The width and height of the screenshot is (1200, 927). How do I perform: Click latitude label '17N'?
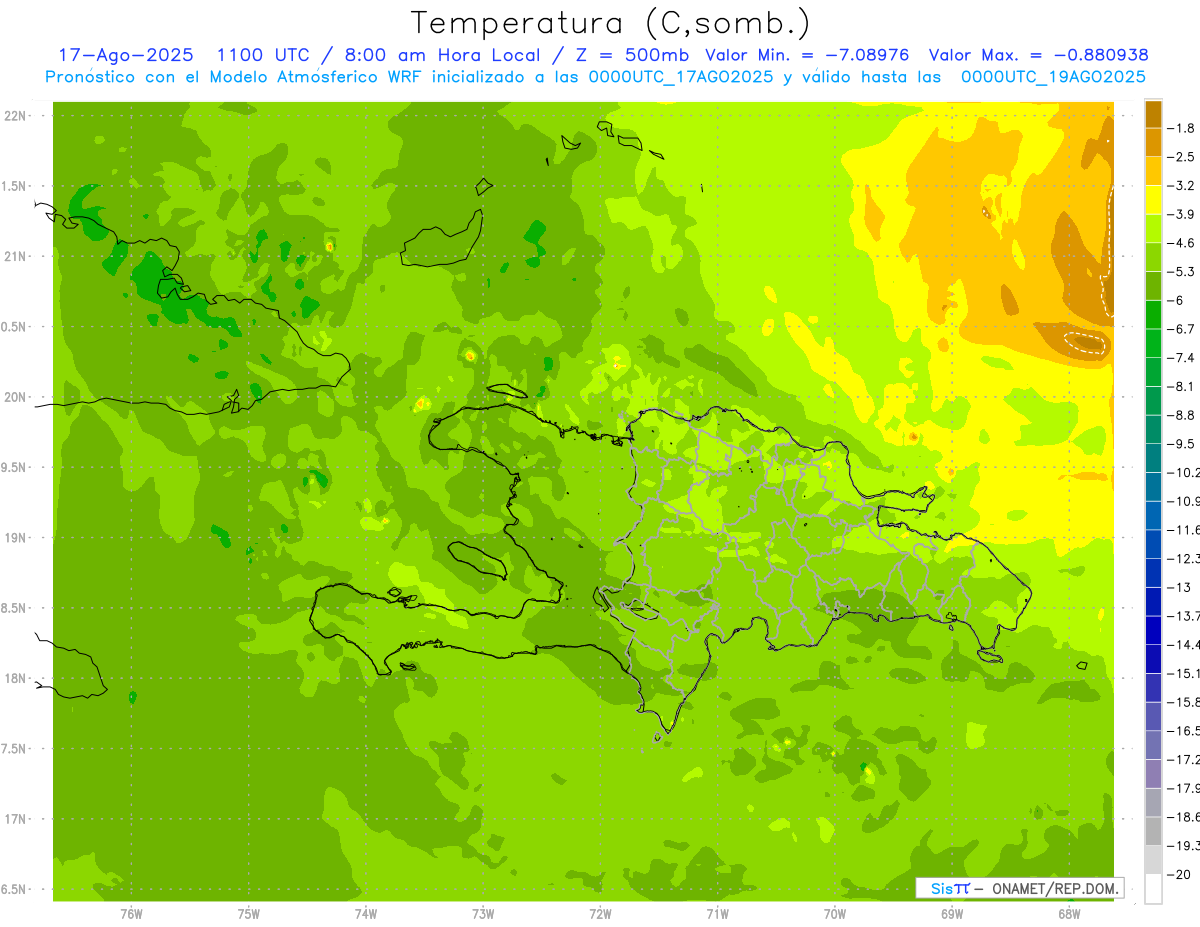click(16, 819)
